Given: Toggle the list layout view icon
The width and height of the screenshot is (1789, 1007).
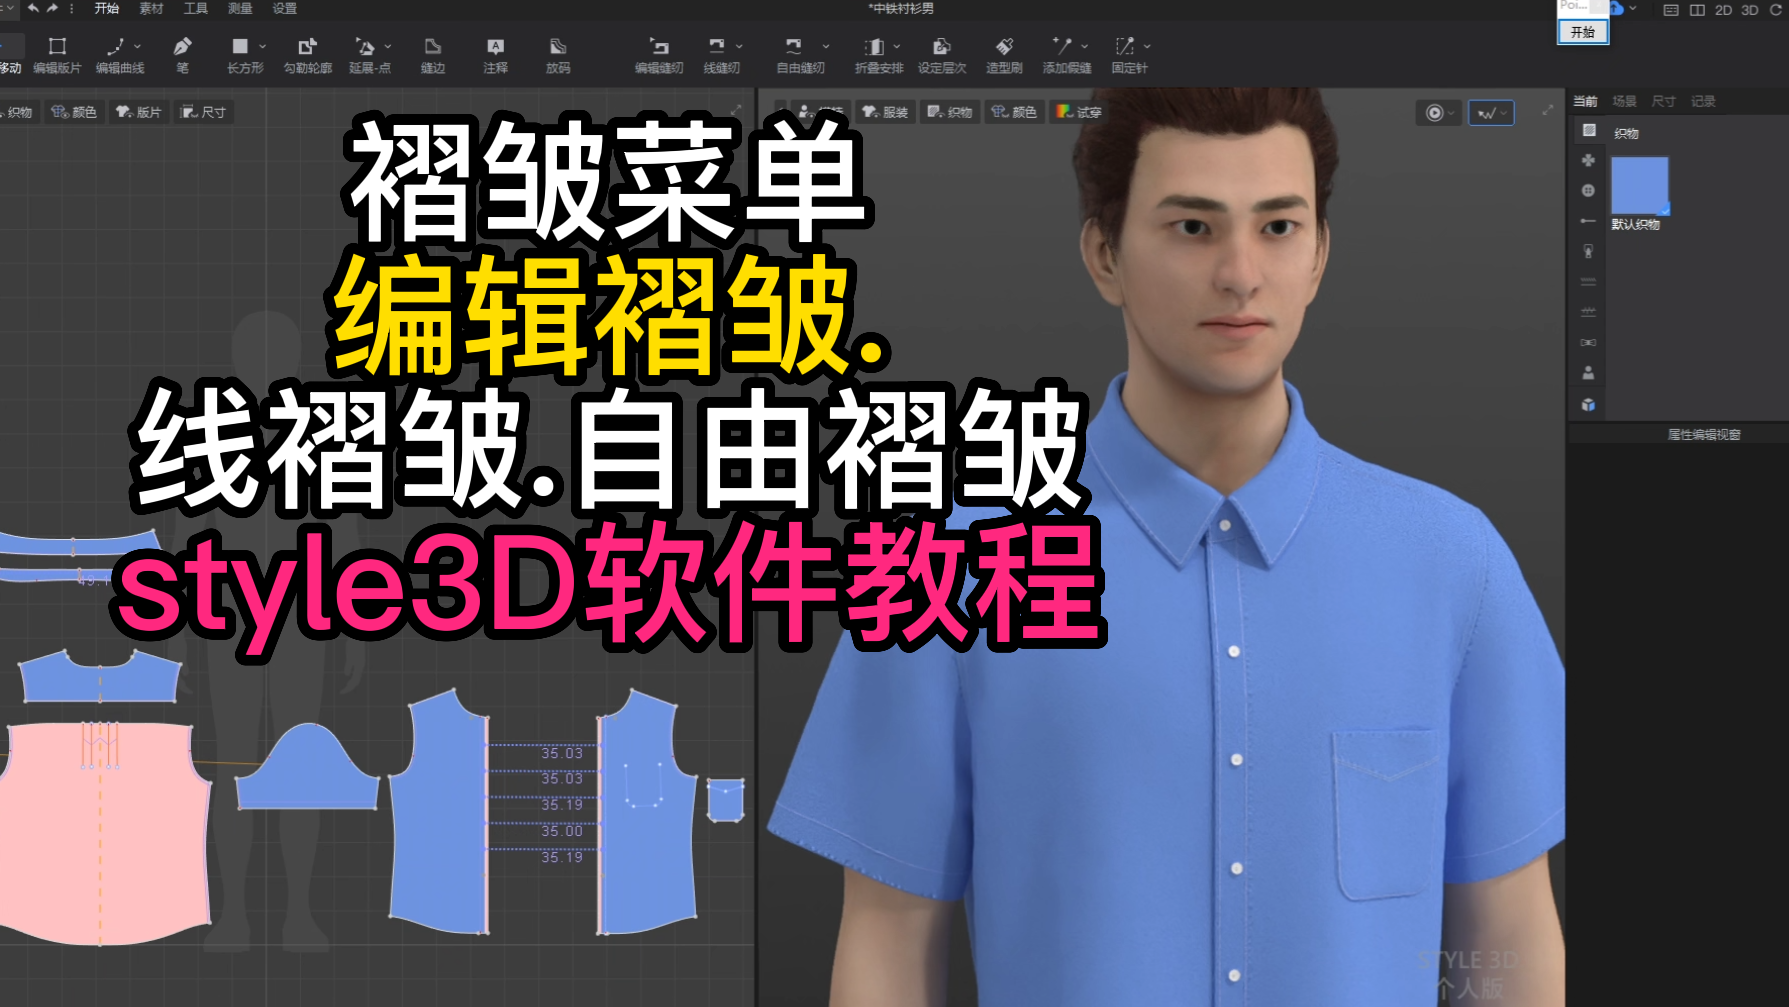Looking at the screenshot, I should (1671, 10).
